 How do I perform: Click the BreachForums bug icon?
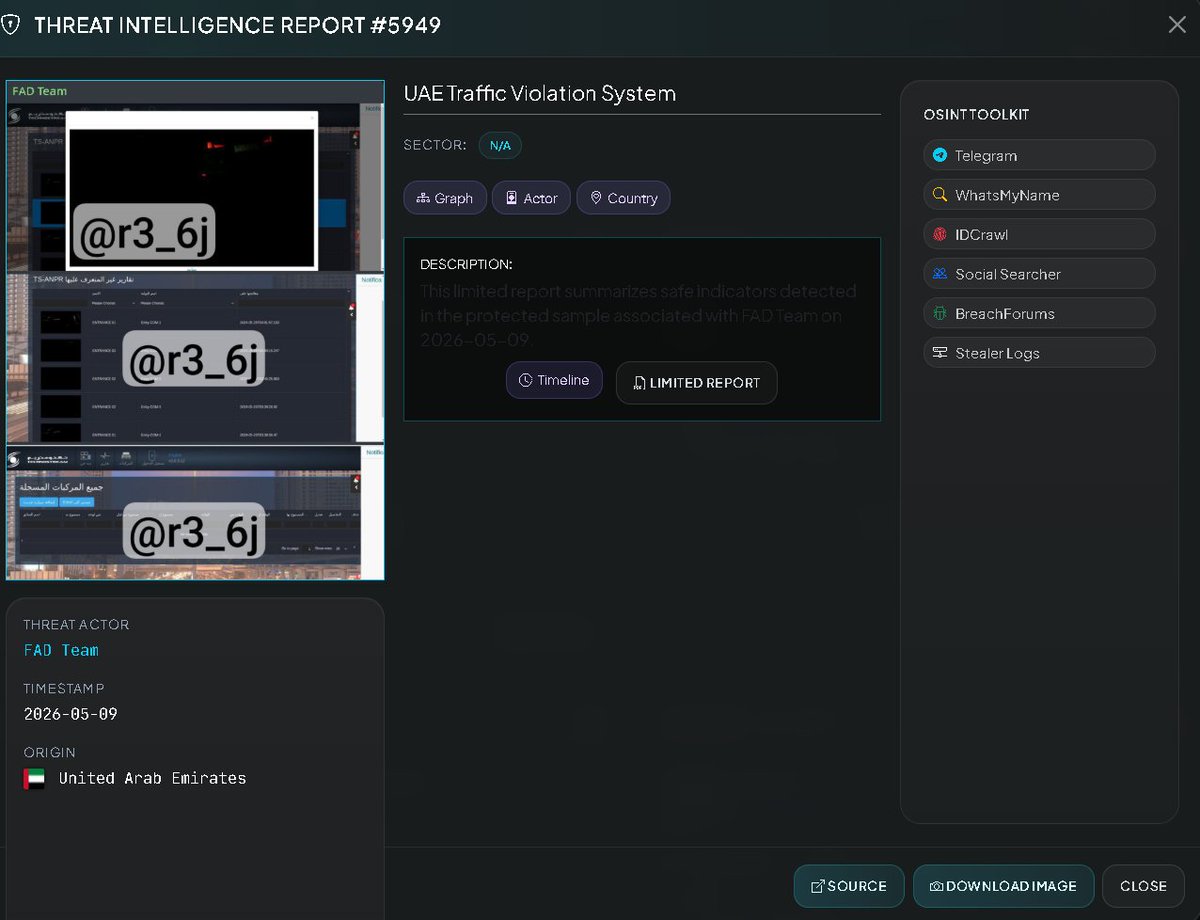[x=940, y=313]
